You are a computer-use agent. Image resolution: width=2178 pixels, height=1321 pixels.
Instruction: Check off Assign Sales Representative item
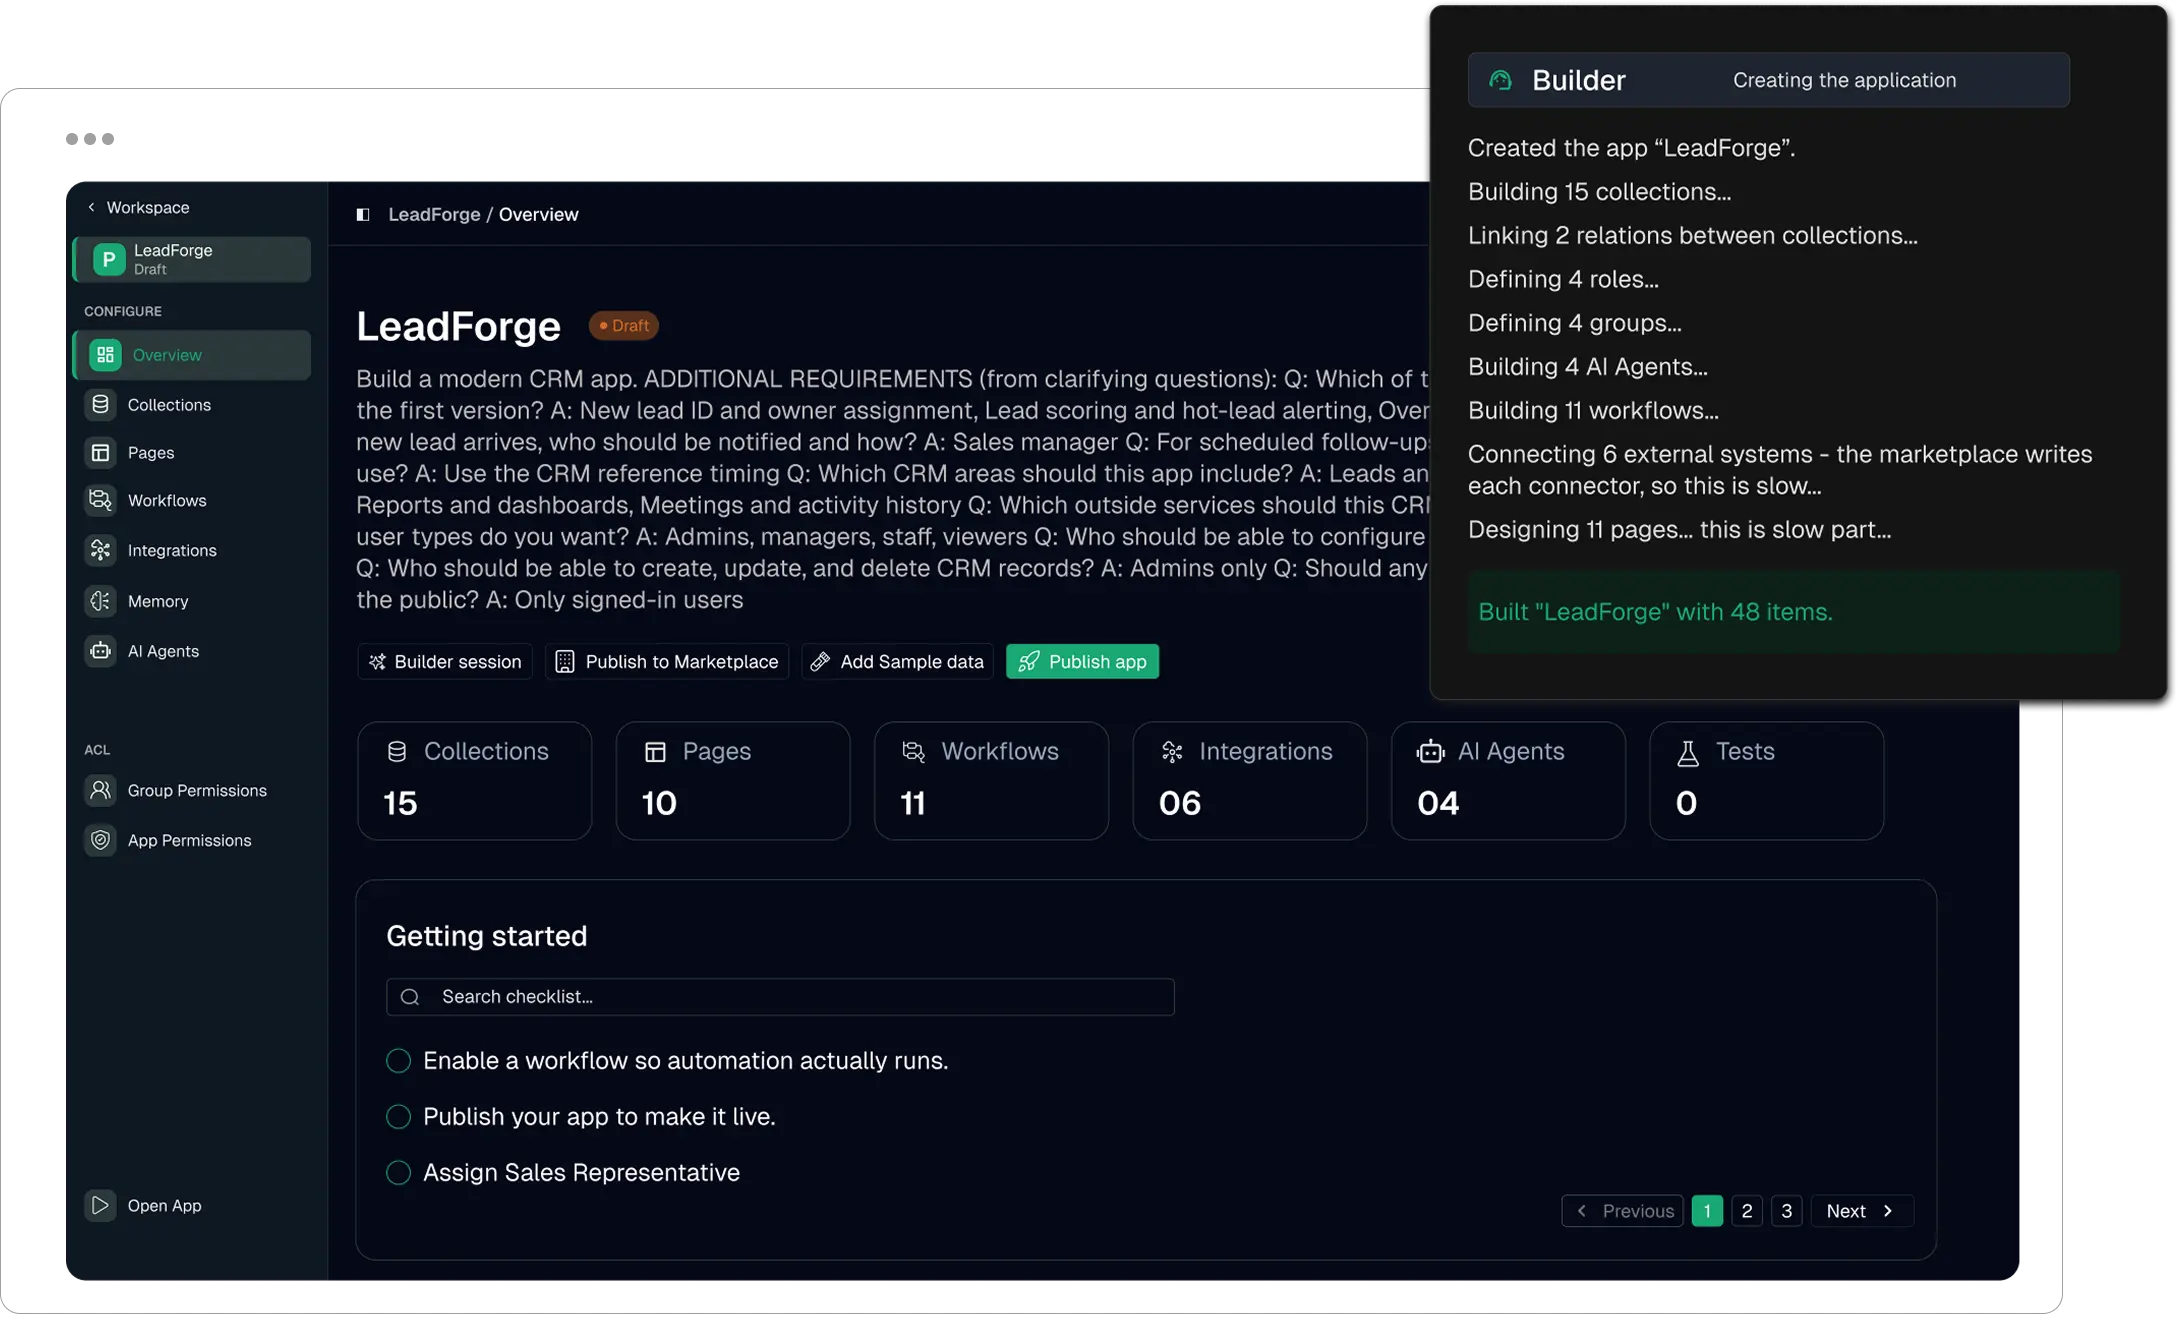coord(398,1173)
